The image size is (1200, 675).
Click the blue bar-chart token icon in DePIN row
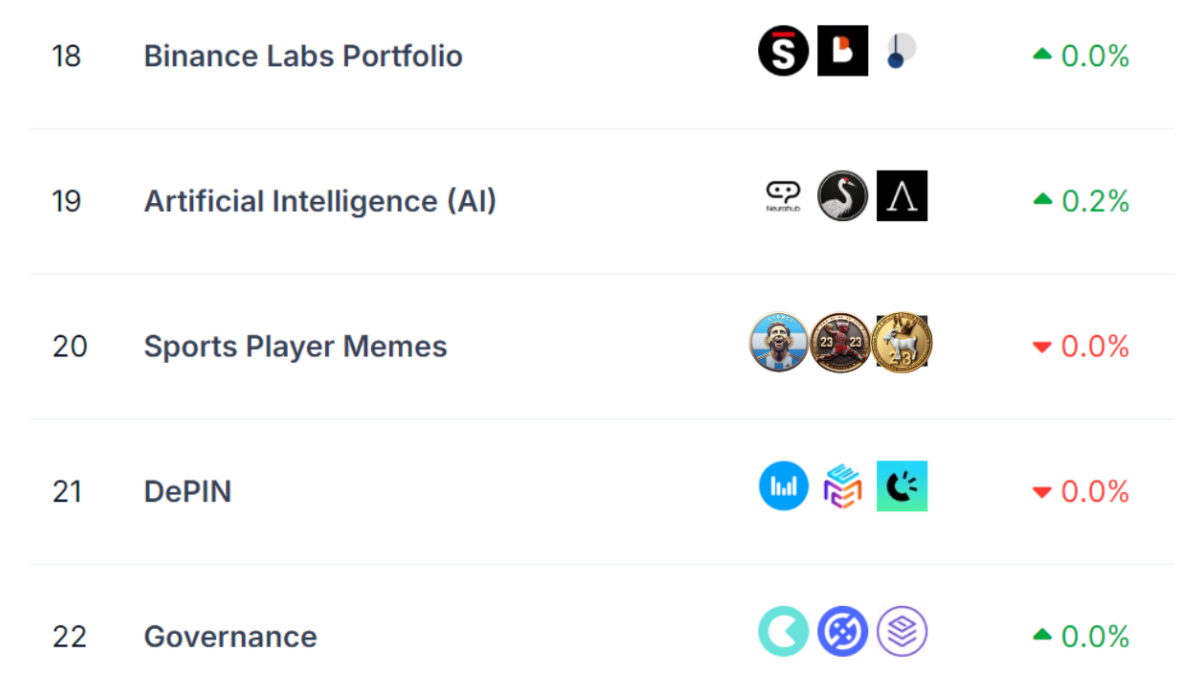(783, 486)
